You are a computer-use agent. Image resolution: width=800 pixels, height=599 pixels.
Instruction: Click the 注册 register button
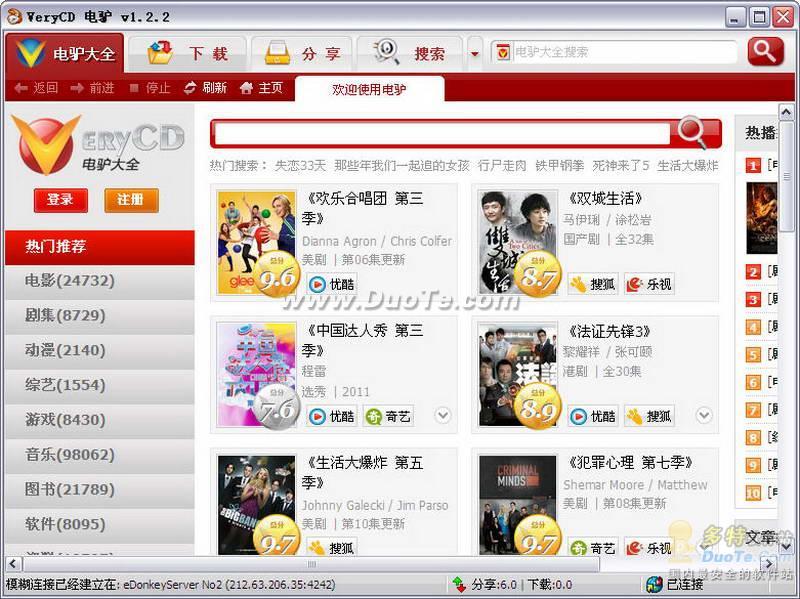click(x=131, y=199)
